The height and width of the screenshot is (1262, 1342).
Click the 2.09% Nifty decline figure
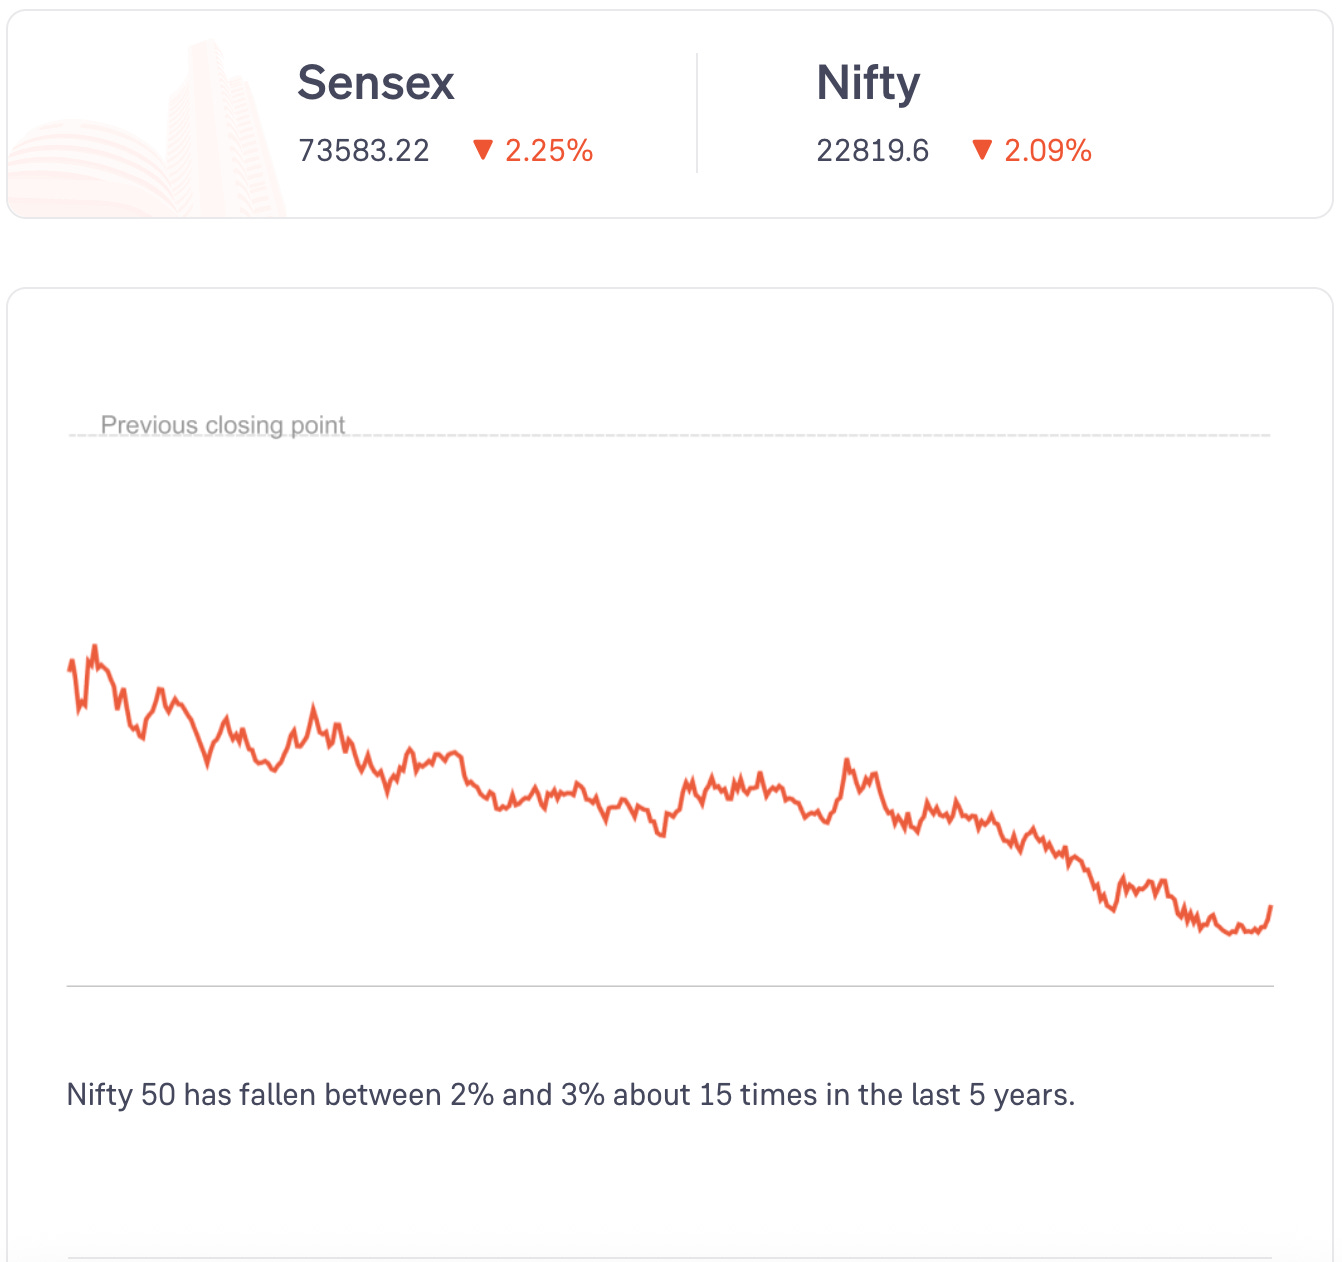point(1047,151)
